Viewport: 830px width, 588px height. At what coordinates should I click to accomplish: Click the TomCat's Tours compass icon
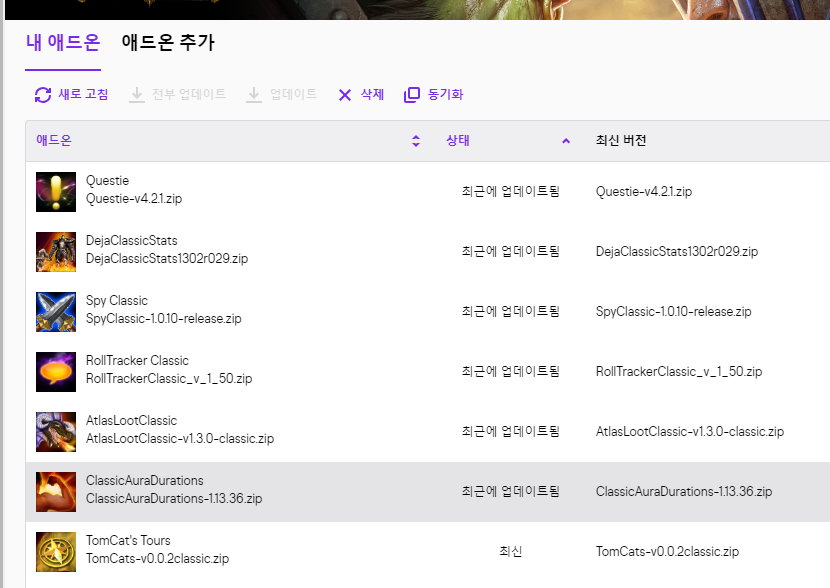pos(56,551)
